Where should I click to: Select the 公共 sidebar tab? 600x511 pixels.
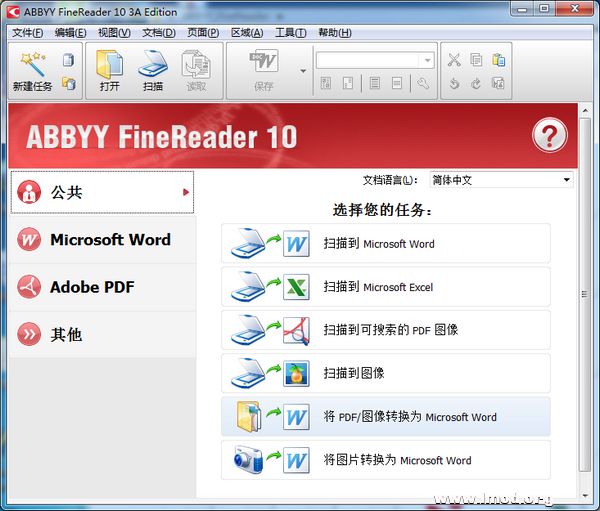tap(102, 192)
